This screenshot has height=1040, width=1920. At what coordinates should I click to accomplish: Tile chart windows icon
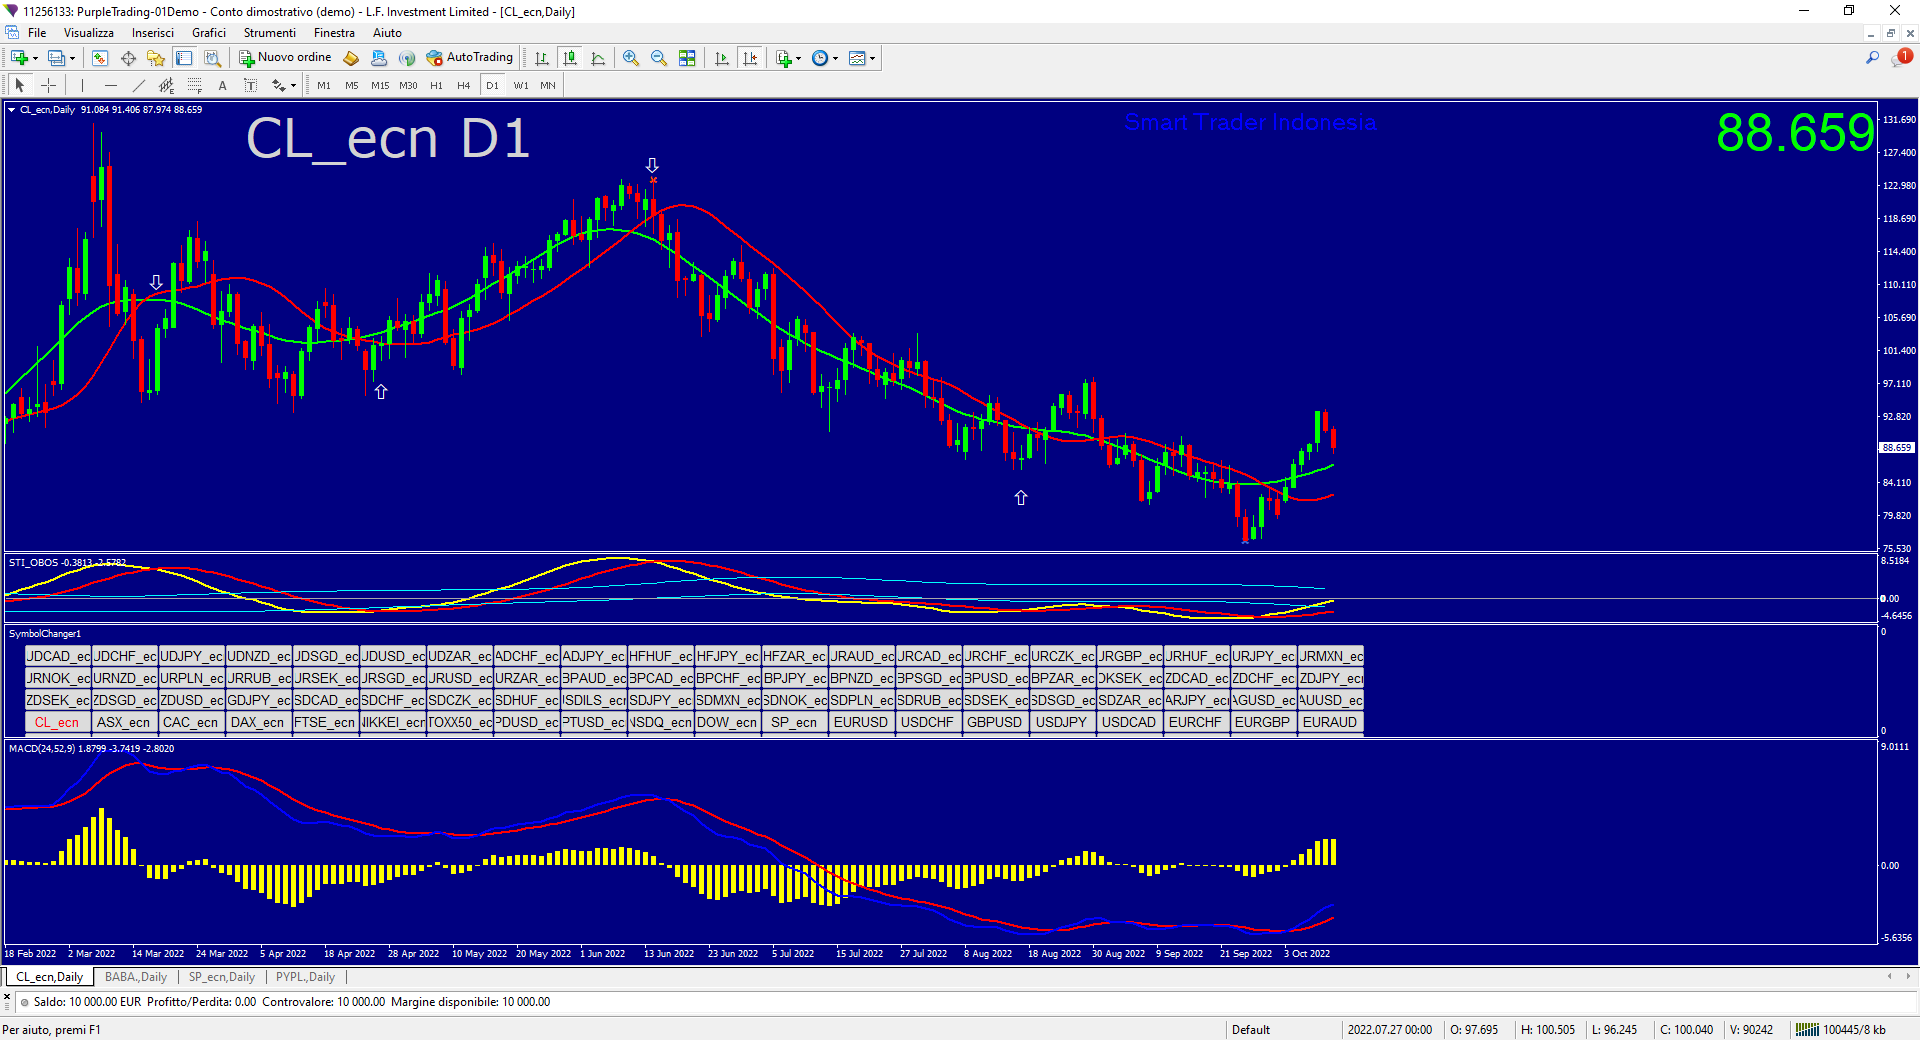(687, 58)
